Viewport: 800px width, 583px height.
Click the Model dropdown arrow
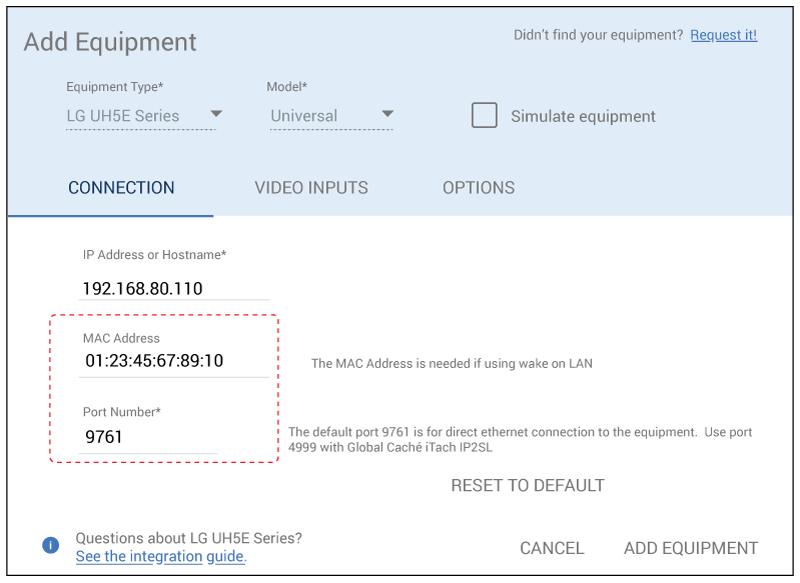pos(388,115)
